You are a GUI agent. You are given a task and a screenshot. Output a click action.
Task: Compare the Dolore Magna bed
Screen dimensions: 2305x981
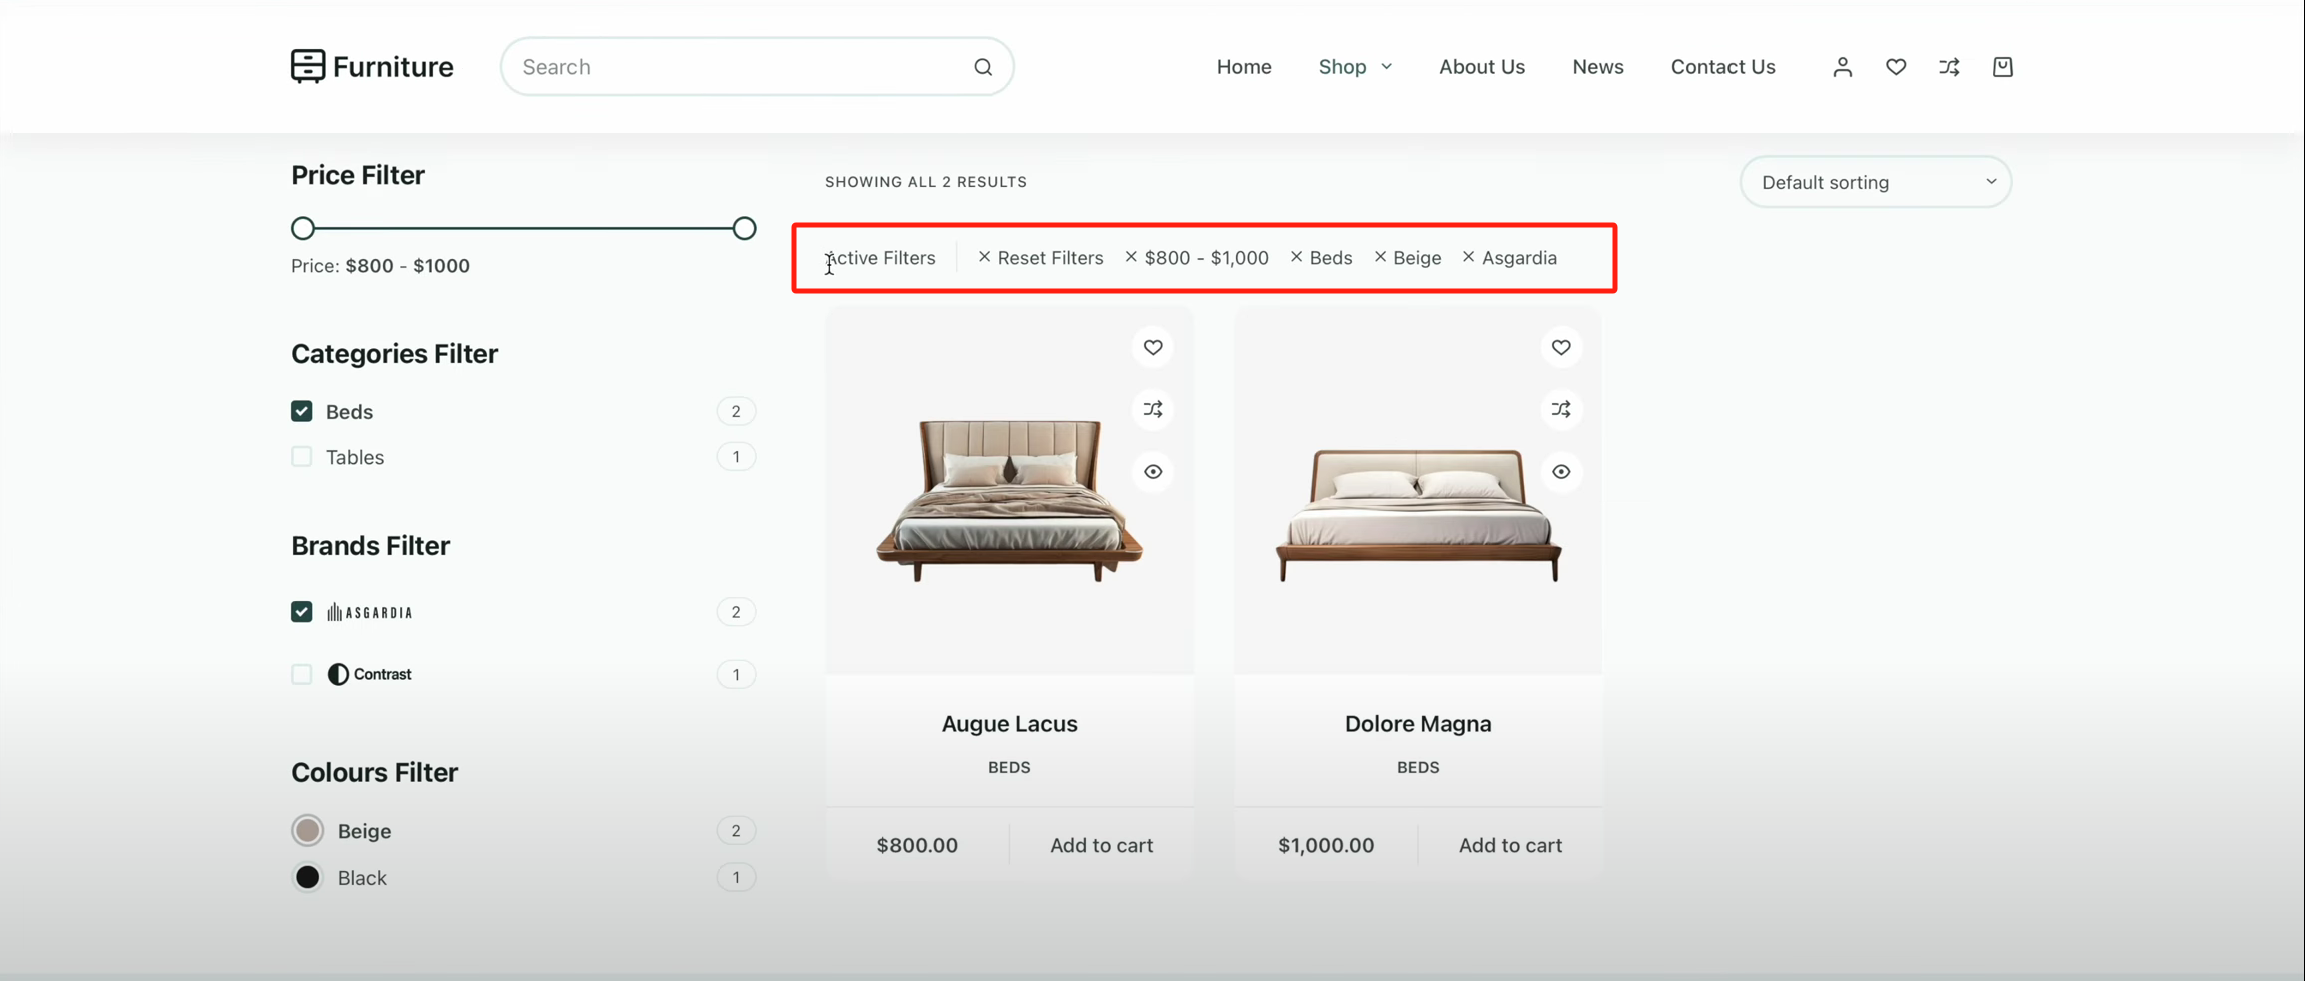(1561, 409)
